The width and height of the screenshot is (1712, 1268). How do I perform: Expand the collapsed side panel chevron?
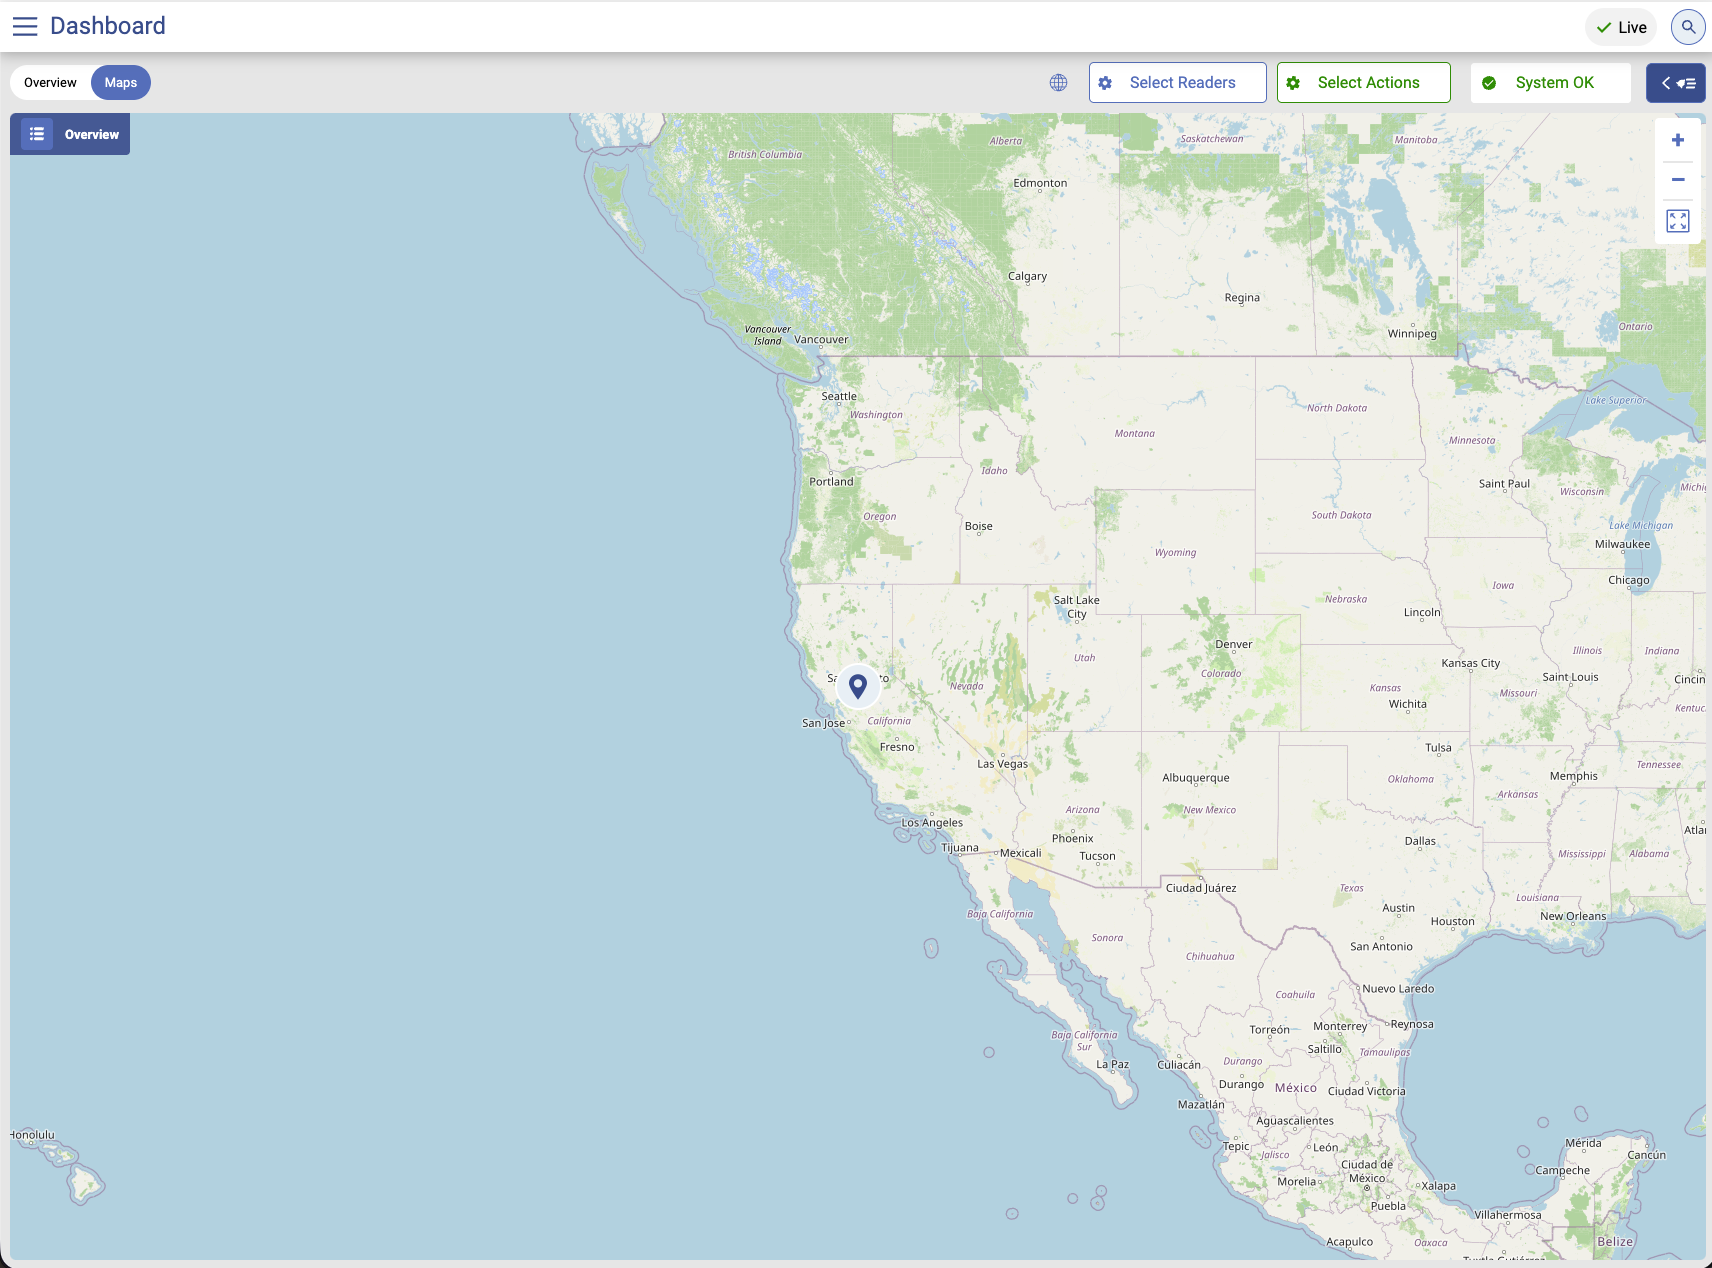[1676, 83]
